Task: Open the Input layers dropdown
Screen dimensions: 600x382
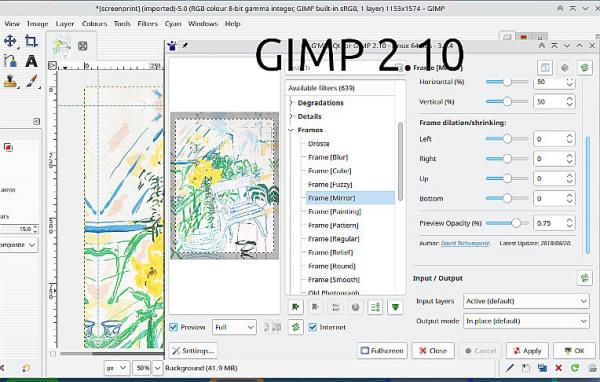Action: click(x=526, y=301)
